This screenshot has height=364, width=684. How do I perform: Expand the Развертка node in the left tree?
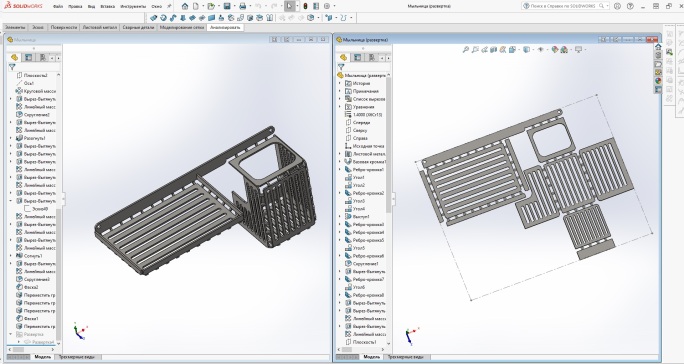coord(10,334)
